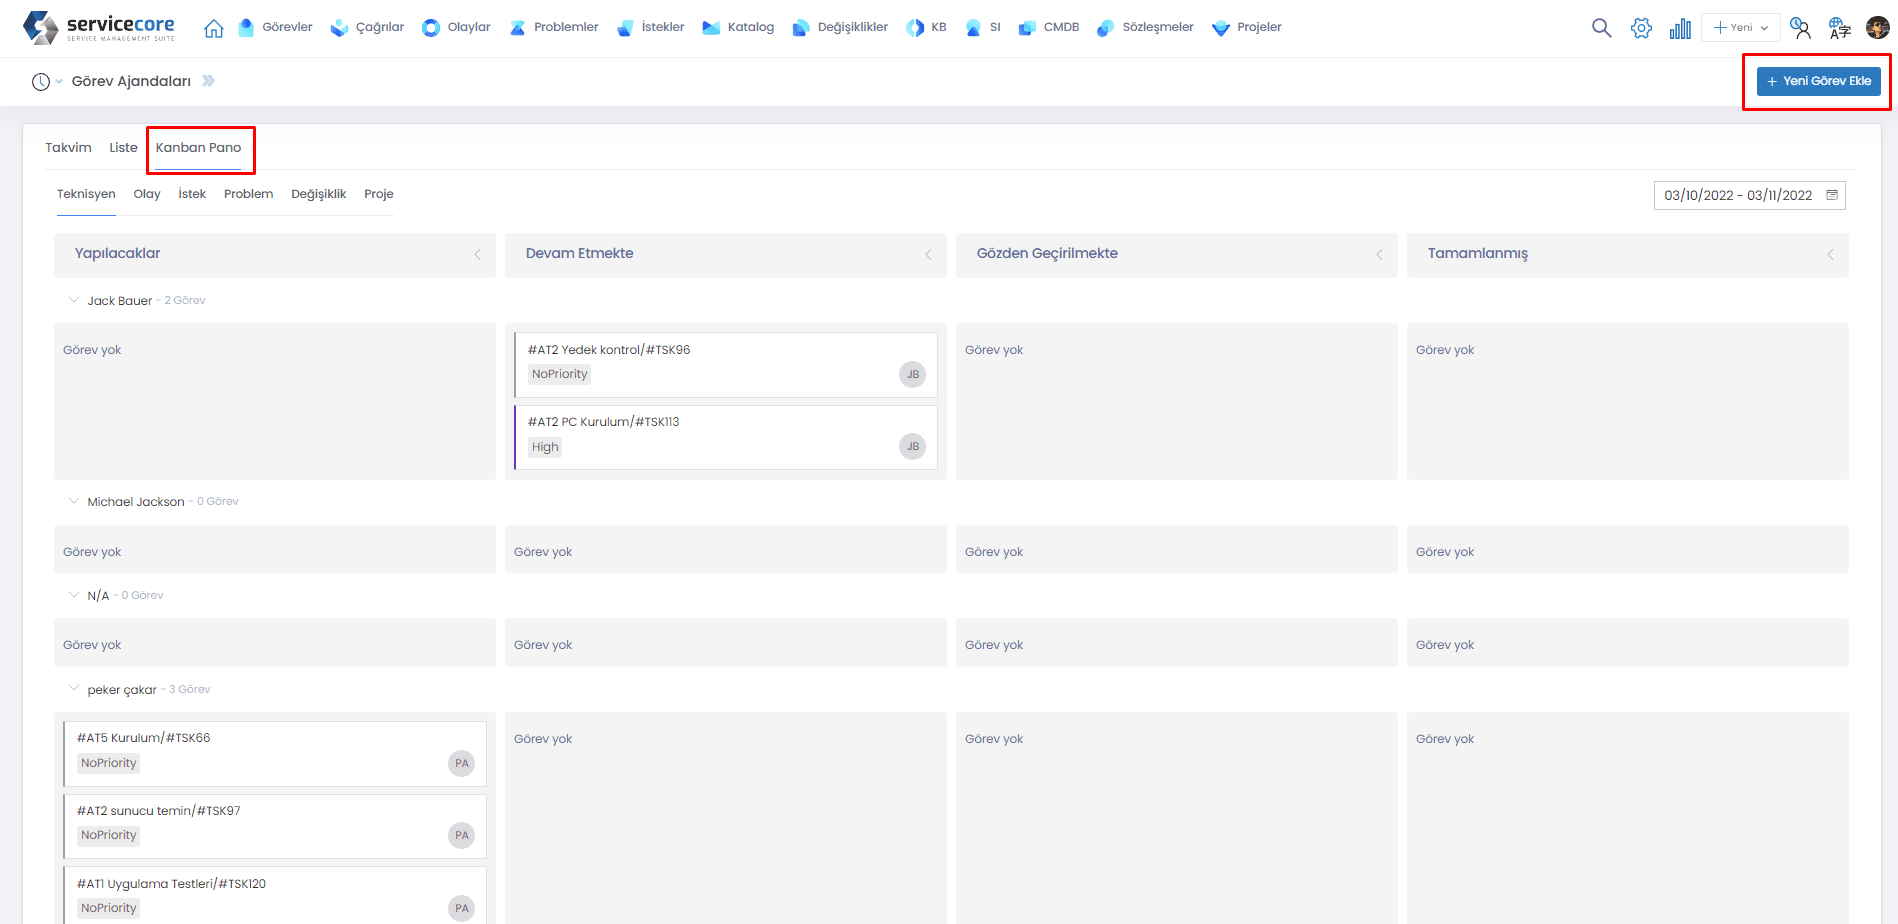Open SI module icon
The width and height of the screenshot is (1898, 924).
pos(973,28)
